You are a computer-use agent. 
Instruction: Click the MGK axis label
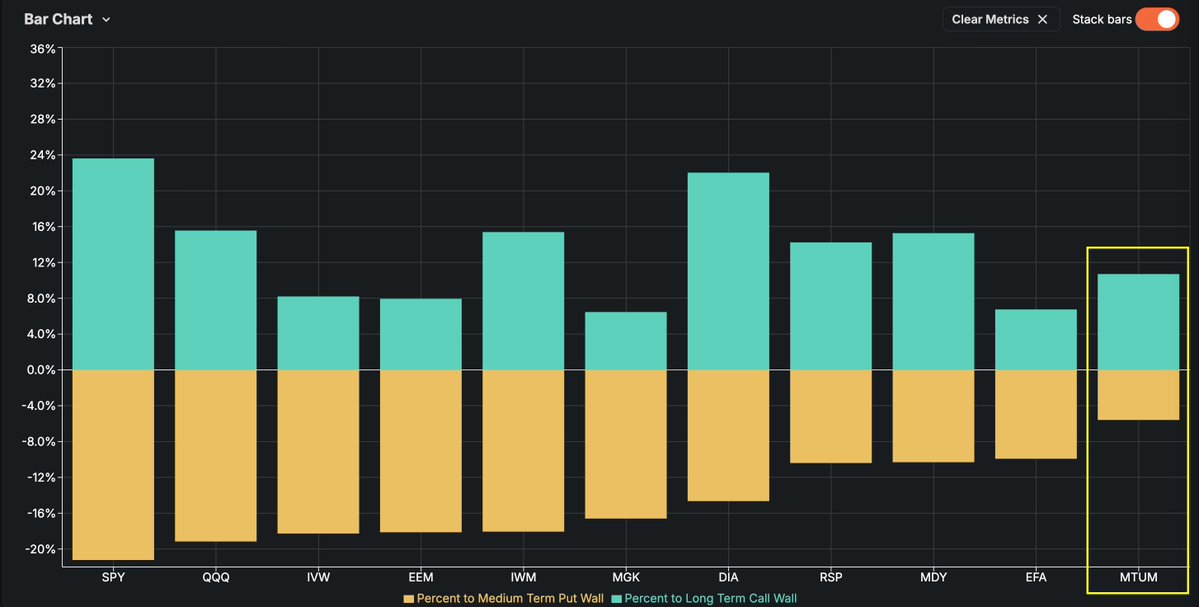tap(625, 578)
